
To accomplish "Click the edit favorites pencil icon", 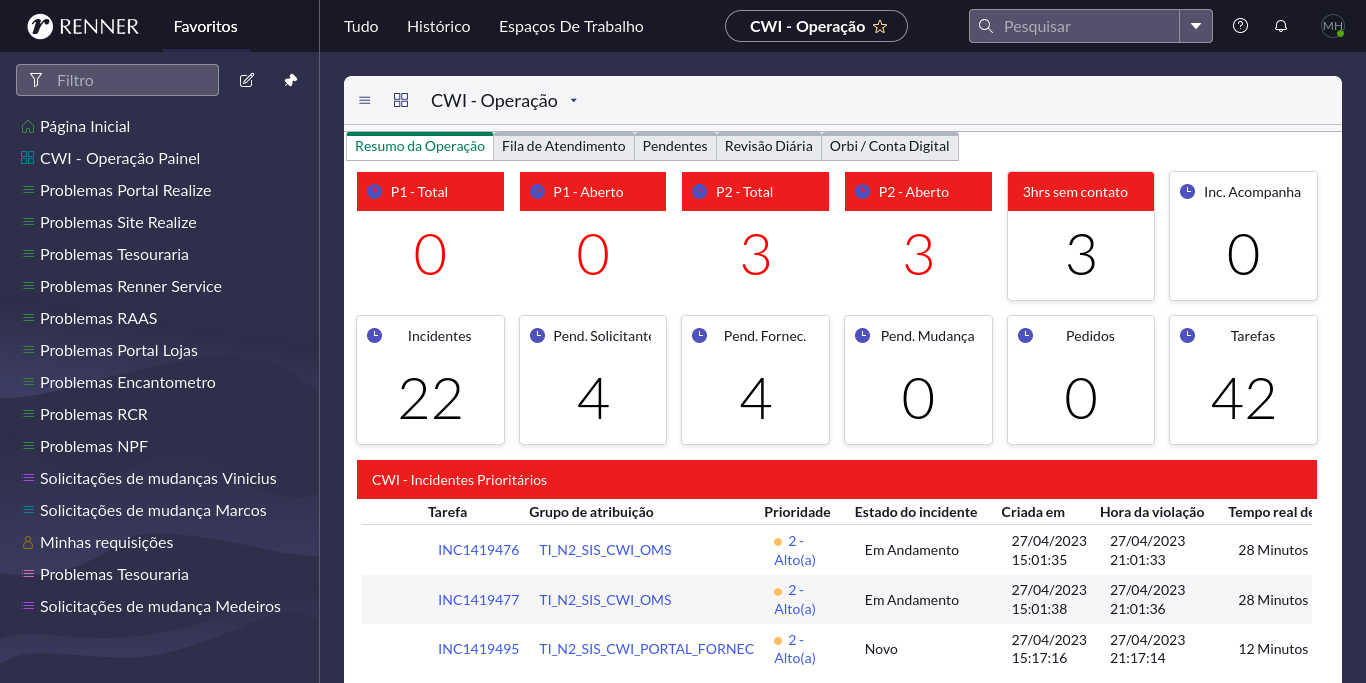I will (x=247, y=80).
